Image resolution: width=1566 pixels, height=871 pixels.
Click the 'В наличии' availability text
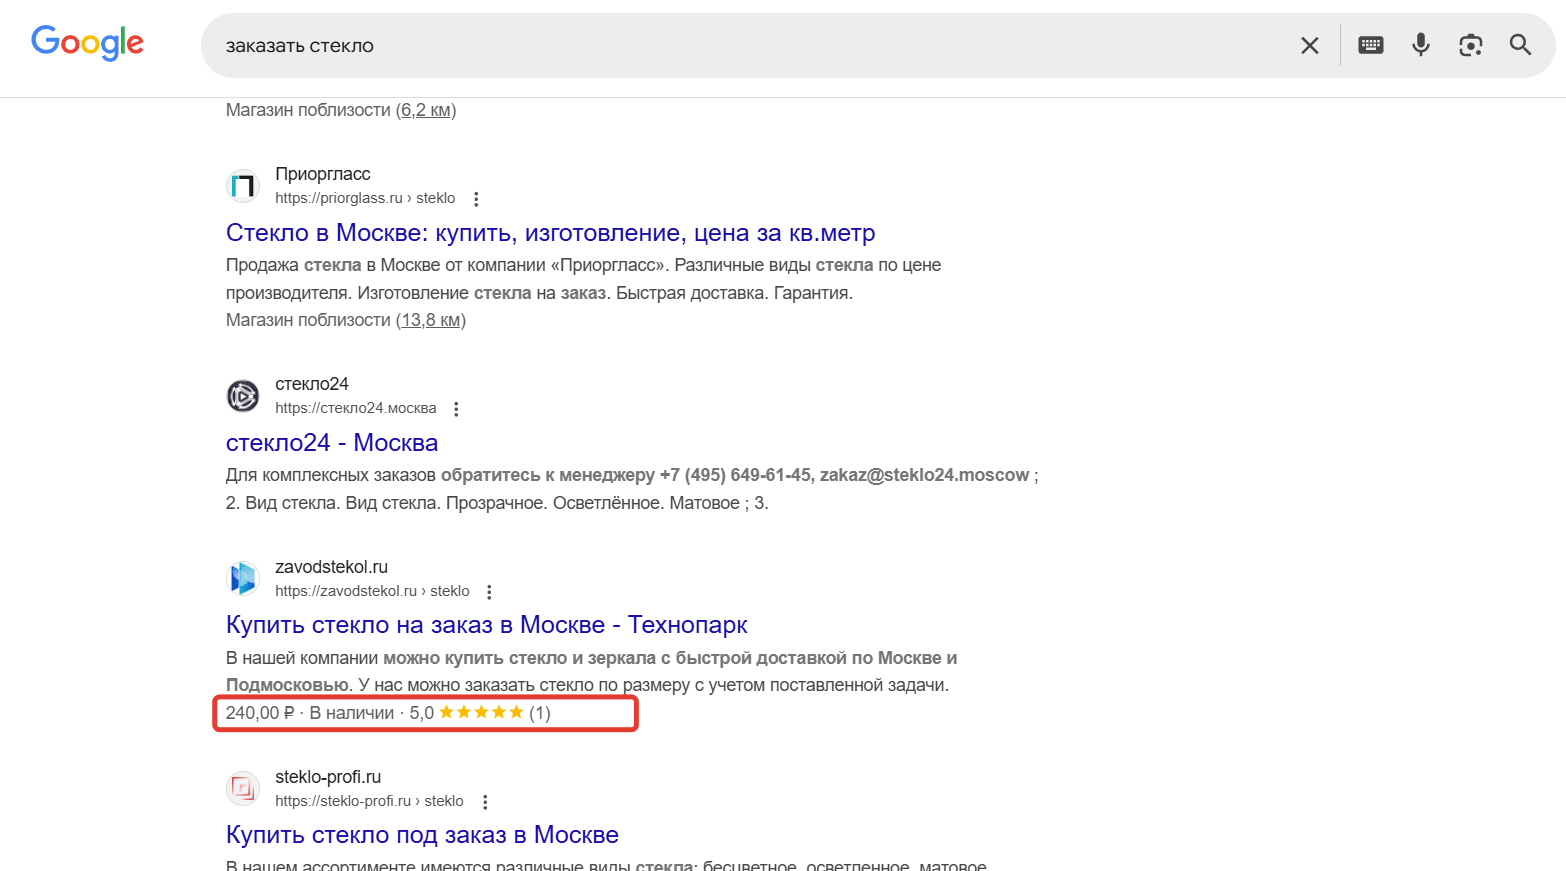352,713
